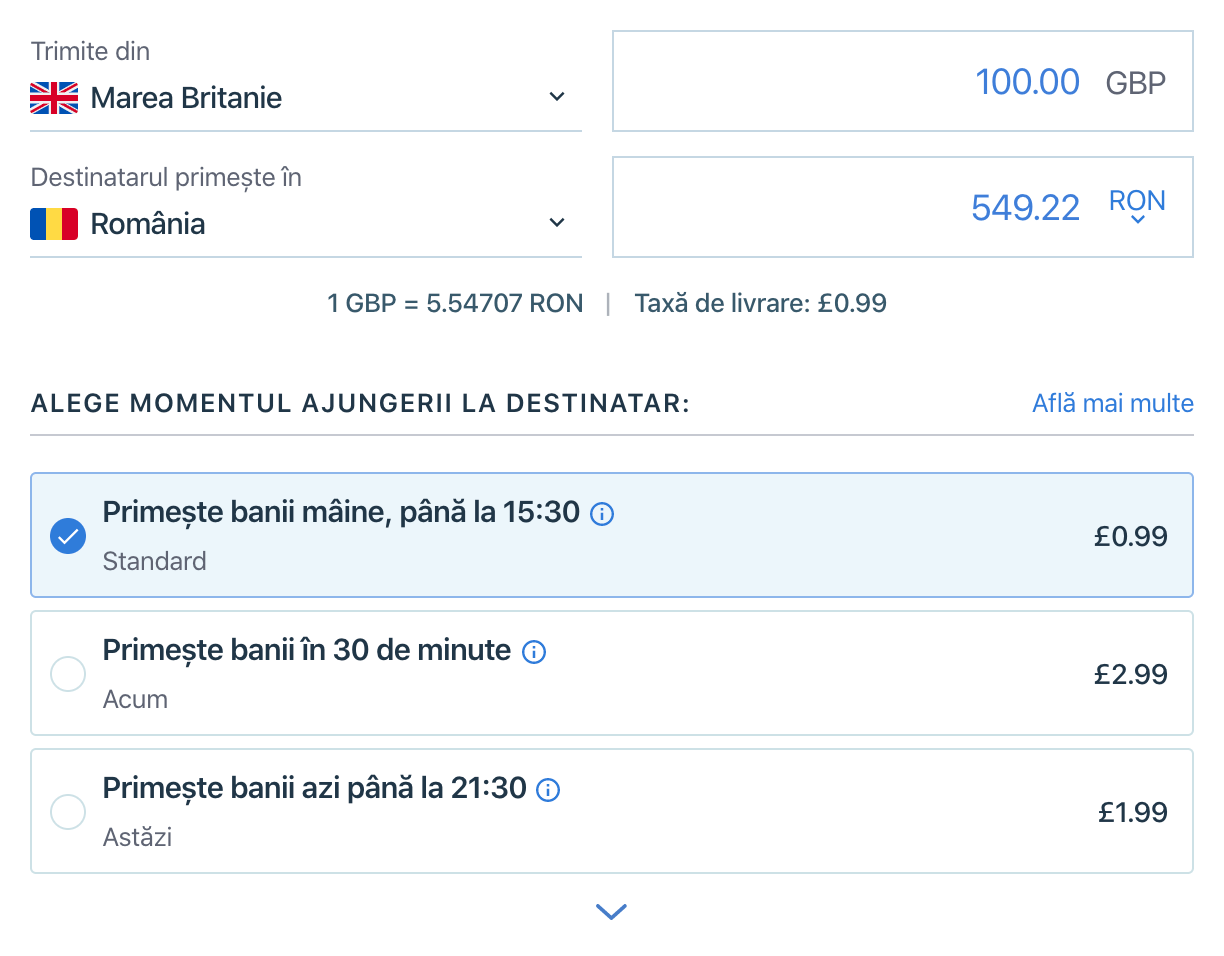This screenshot has width=1224, height=956.
Task: Click the 'Acum' label under the 30-minute option
Action: coord(135,699)
